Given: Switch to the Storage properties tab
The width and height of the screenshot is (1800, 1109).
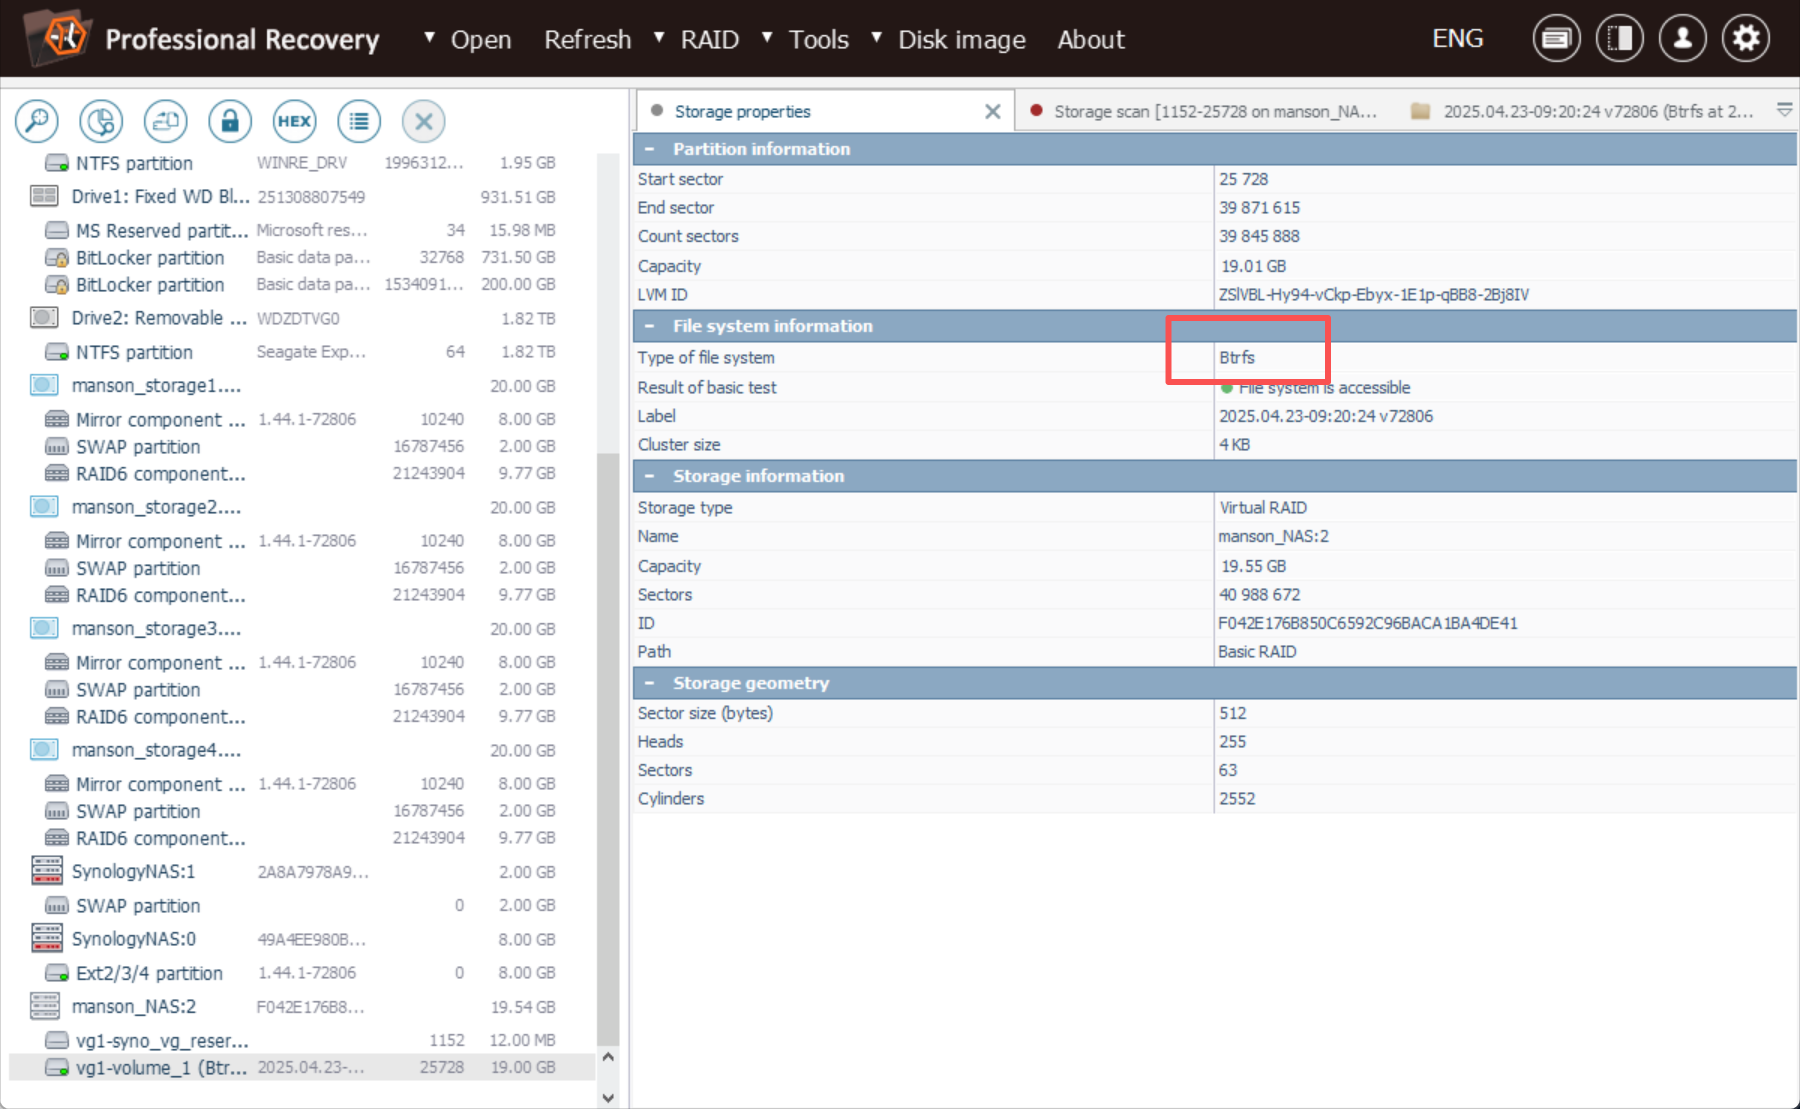Looking at the screenshot, I should [x=825, y=111].
